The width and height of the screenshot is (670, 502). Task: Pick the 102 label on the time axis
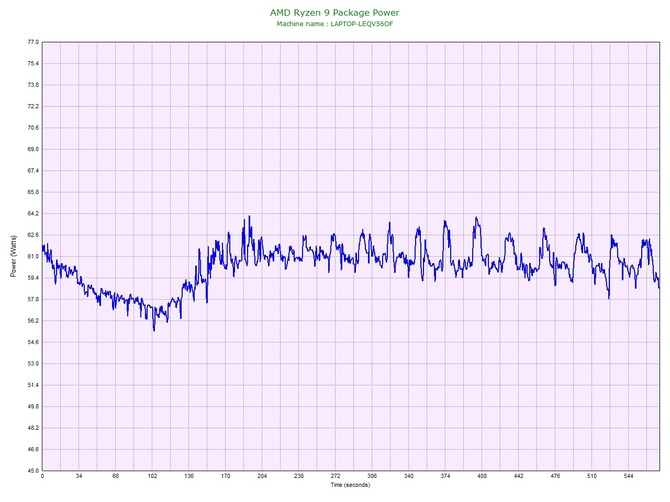tap(153, 476)
